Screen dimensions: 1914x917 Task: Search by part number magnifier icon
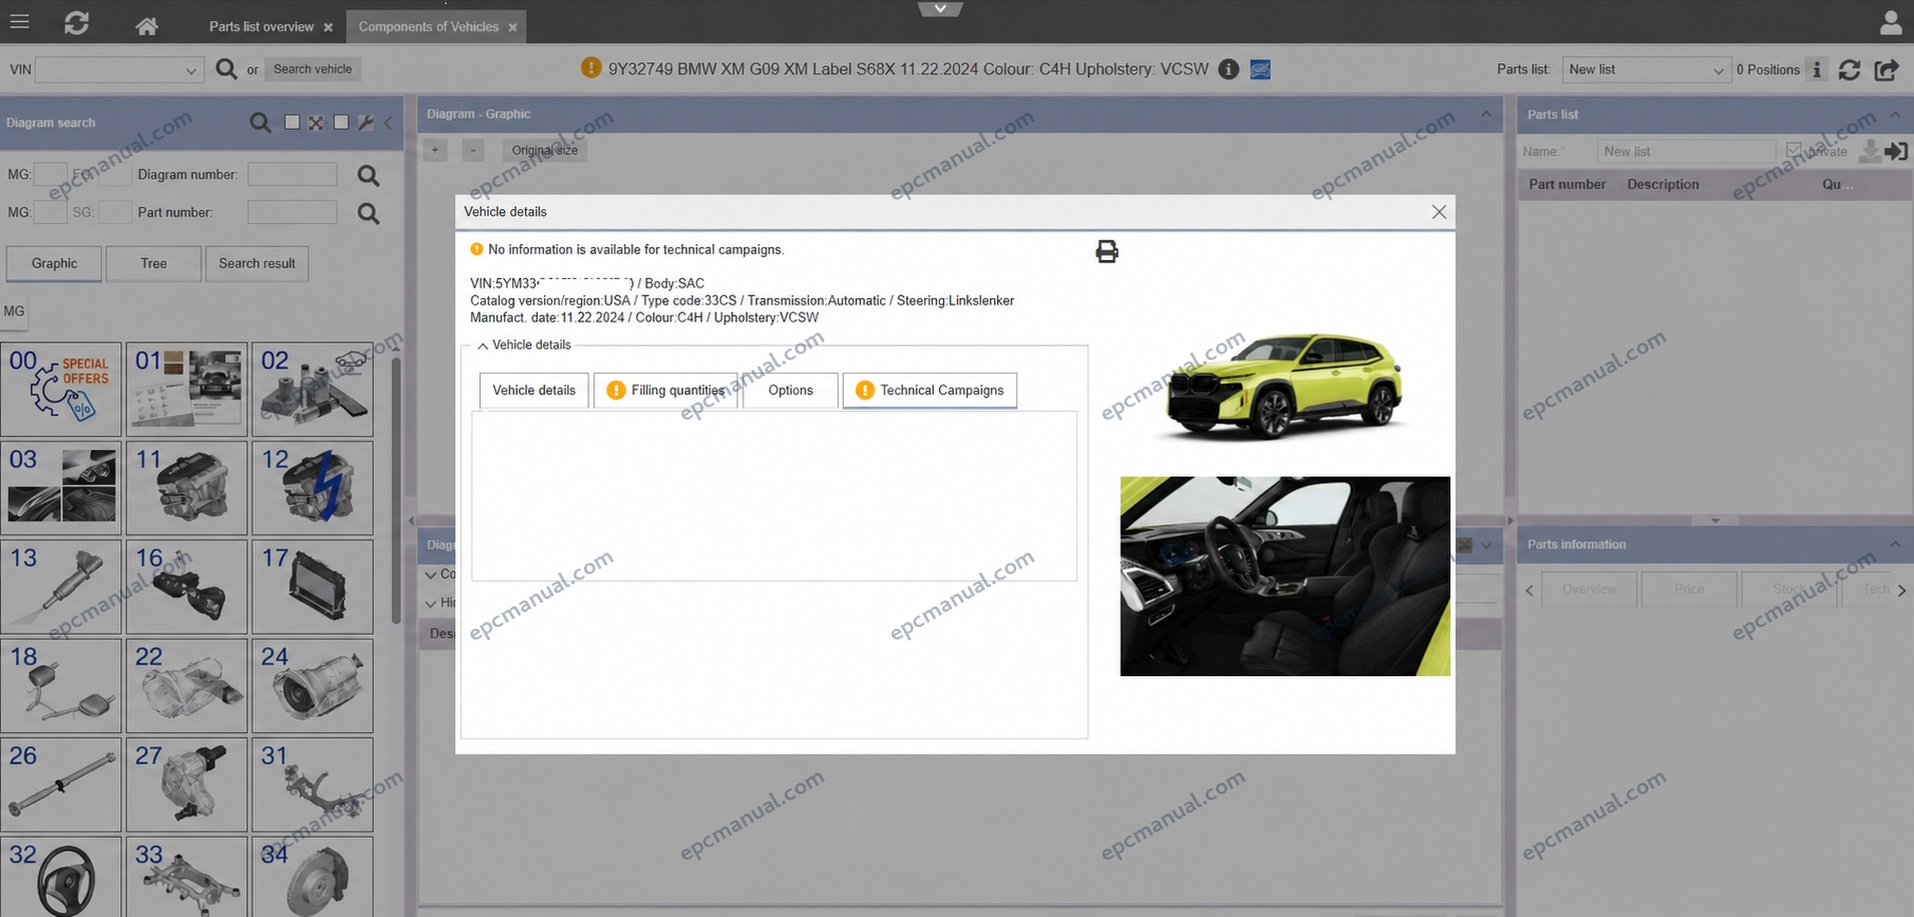[368, 214]
